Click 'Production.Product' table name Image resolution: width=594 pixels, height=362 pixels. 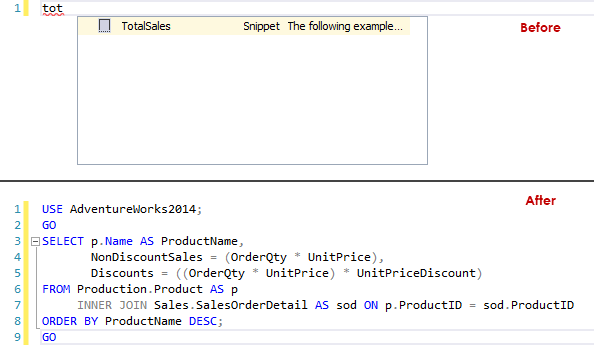click(x=140, y=289)
